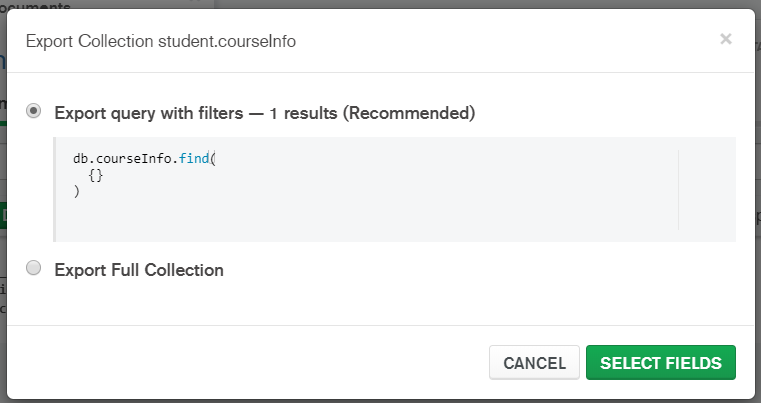Close the Export Collection dialog with X
The image size is (761, 403).
(726, 39)
